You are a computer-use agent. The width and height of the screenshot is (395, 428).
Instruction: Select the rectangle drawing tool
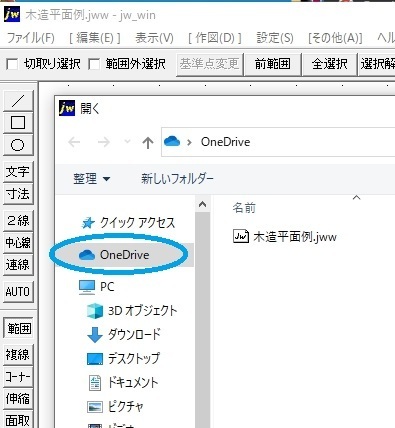point(18,123)
